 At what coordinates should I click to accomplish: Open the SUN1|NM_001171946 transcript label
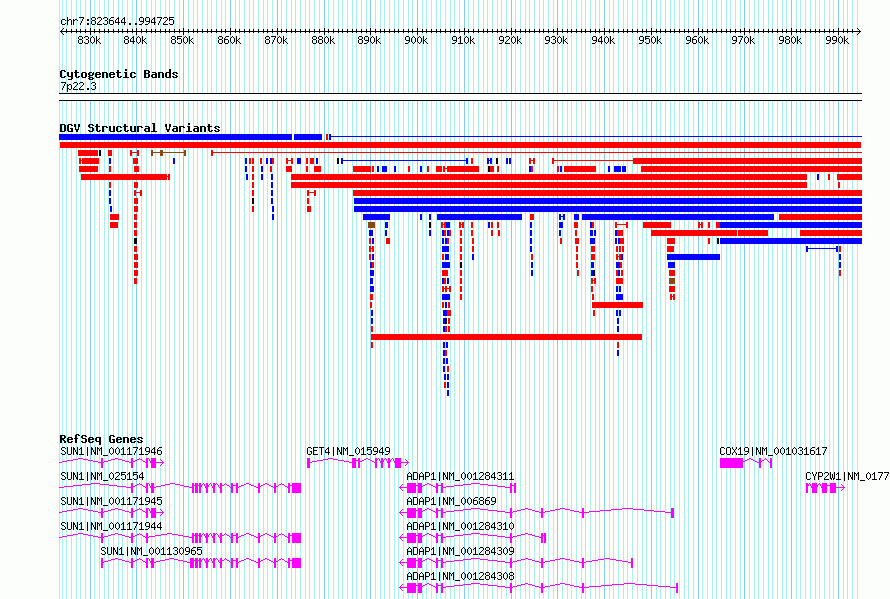(111, 451)
